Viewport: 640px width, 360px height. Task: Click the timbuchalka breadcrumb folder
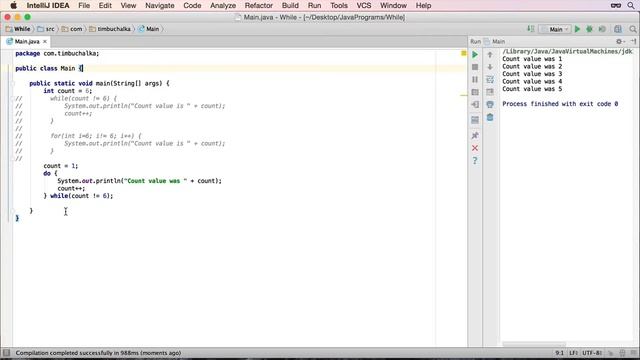tap(110, 29)
